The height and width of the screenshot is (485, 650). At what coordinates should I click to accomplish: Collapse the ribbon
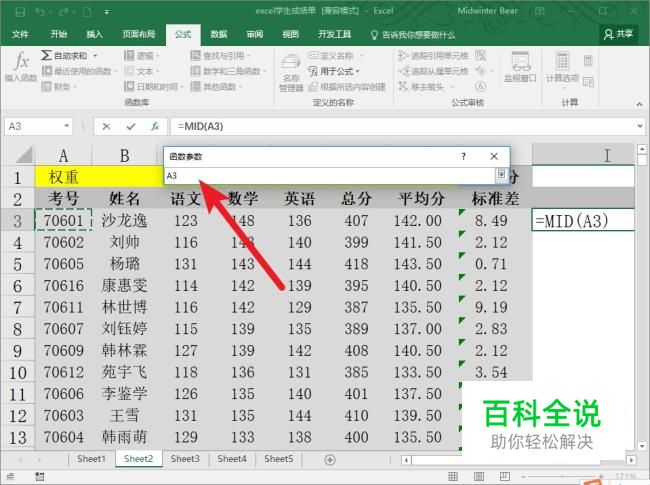[x=639, y=104]
